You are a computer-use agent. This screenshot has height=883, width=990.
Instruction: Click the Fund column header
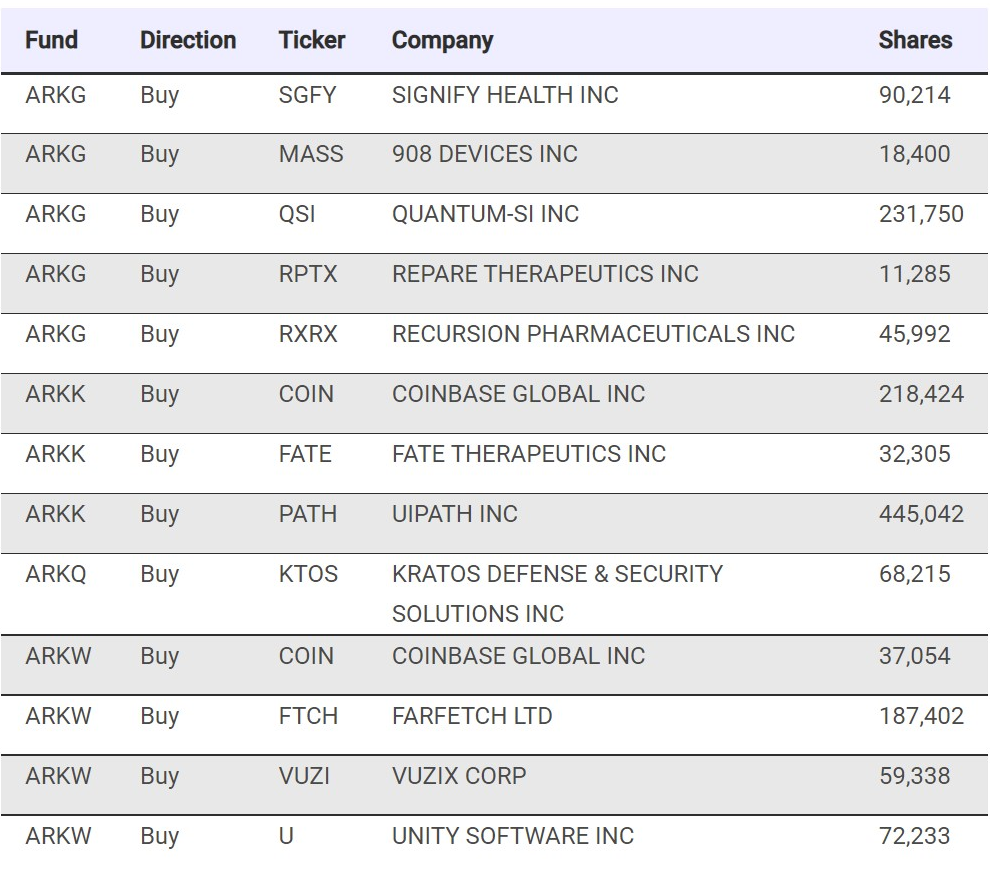point(52,41)
